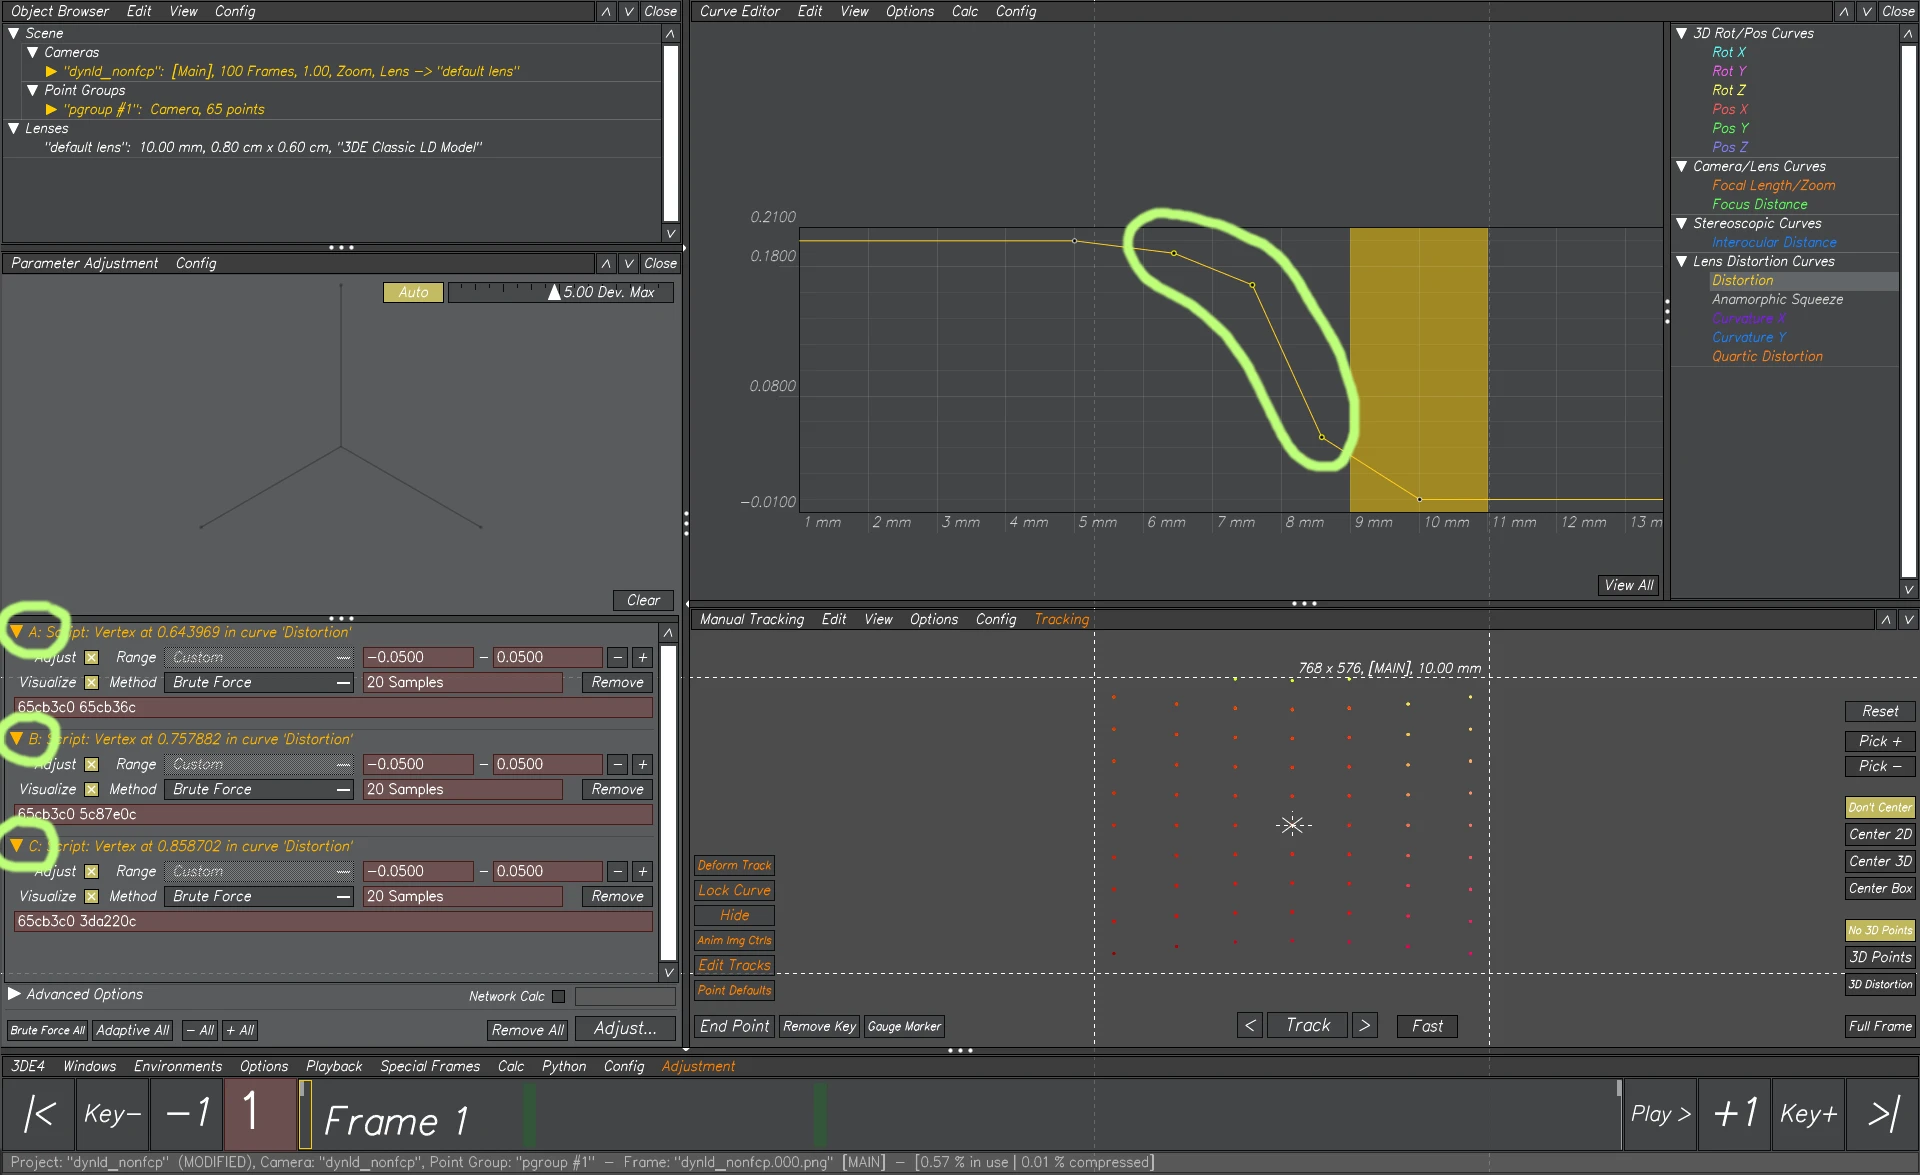
Task: Collapse Lens Distortion Curves group
Action: 1682,261
